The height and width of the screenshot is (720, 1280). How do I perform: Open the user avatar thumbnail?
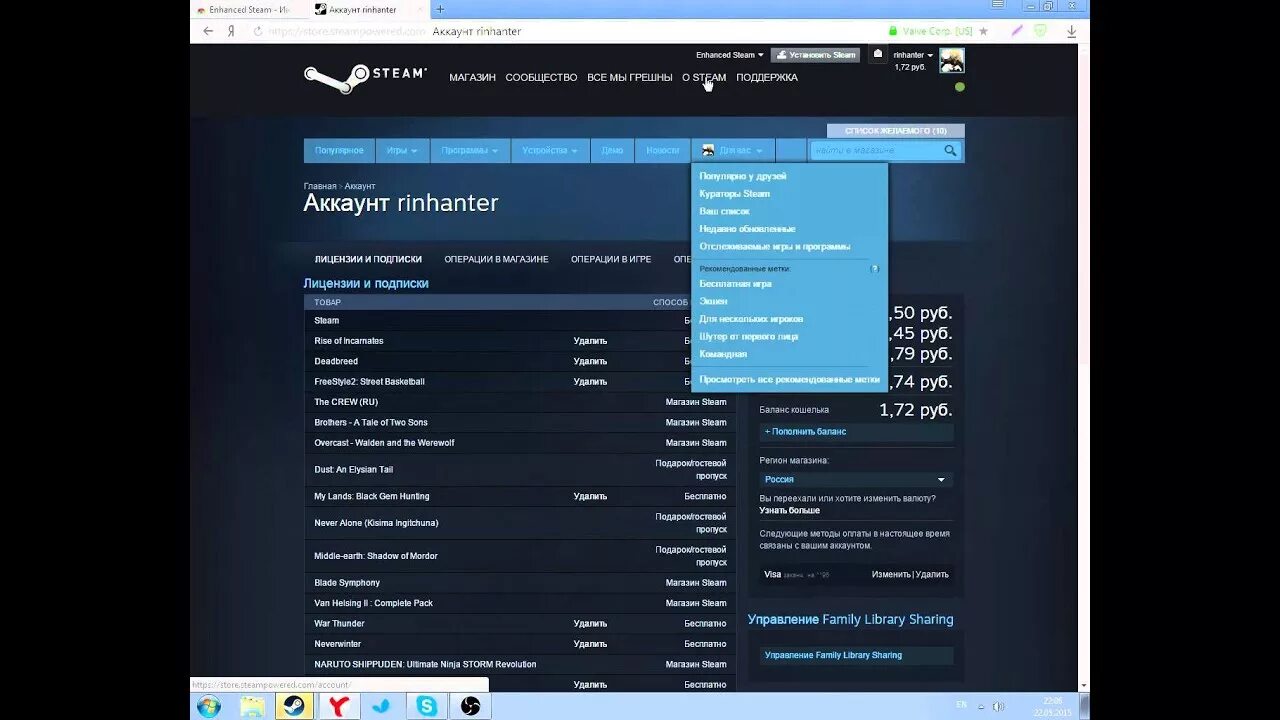(x=951, y=60)
